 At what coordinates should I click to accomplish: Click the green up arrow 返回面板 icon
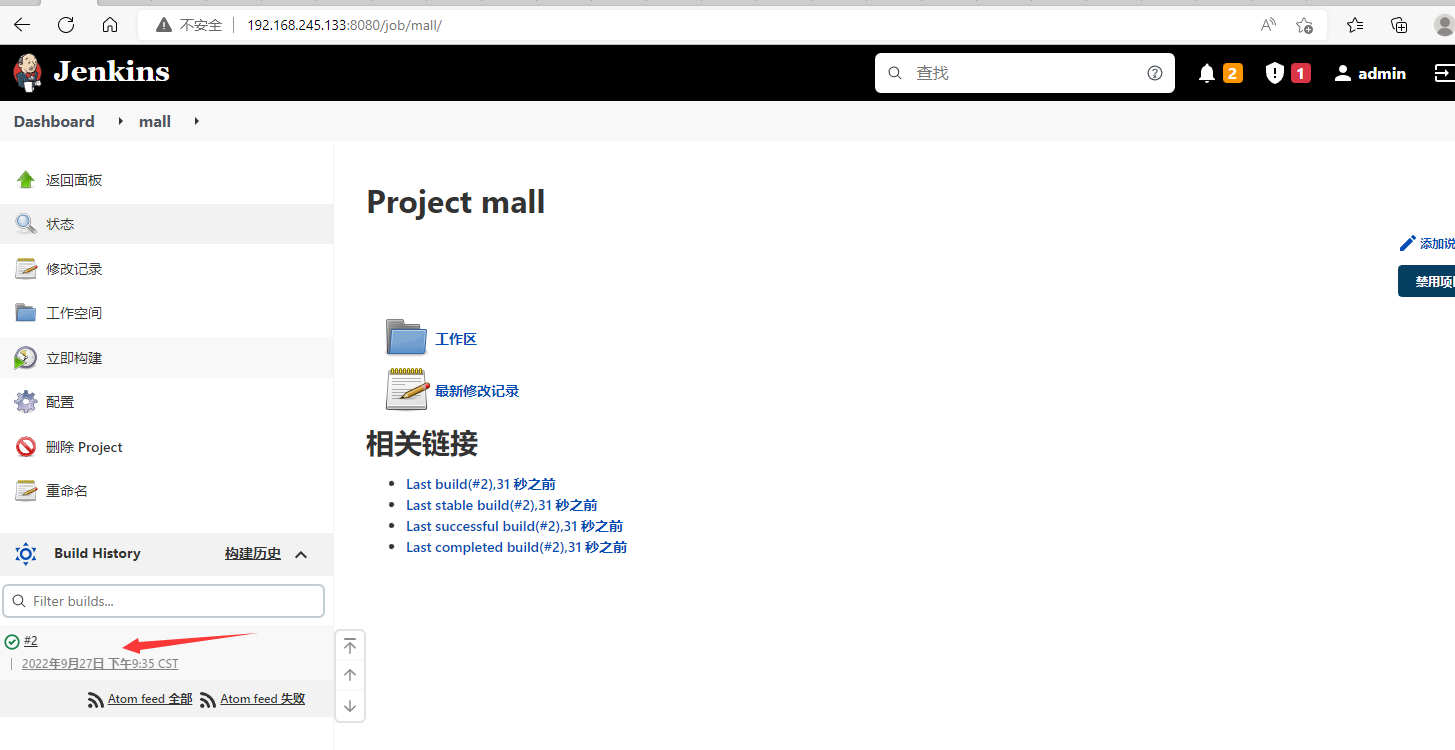pos(26,180)
